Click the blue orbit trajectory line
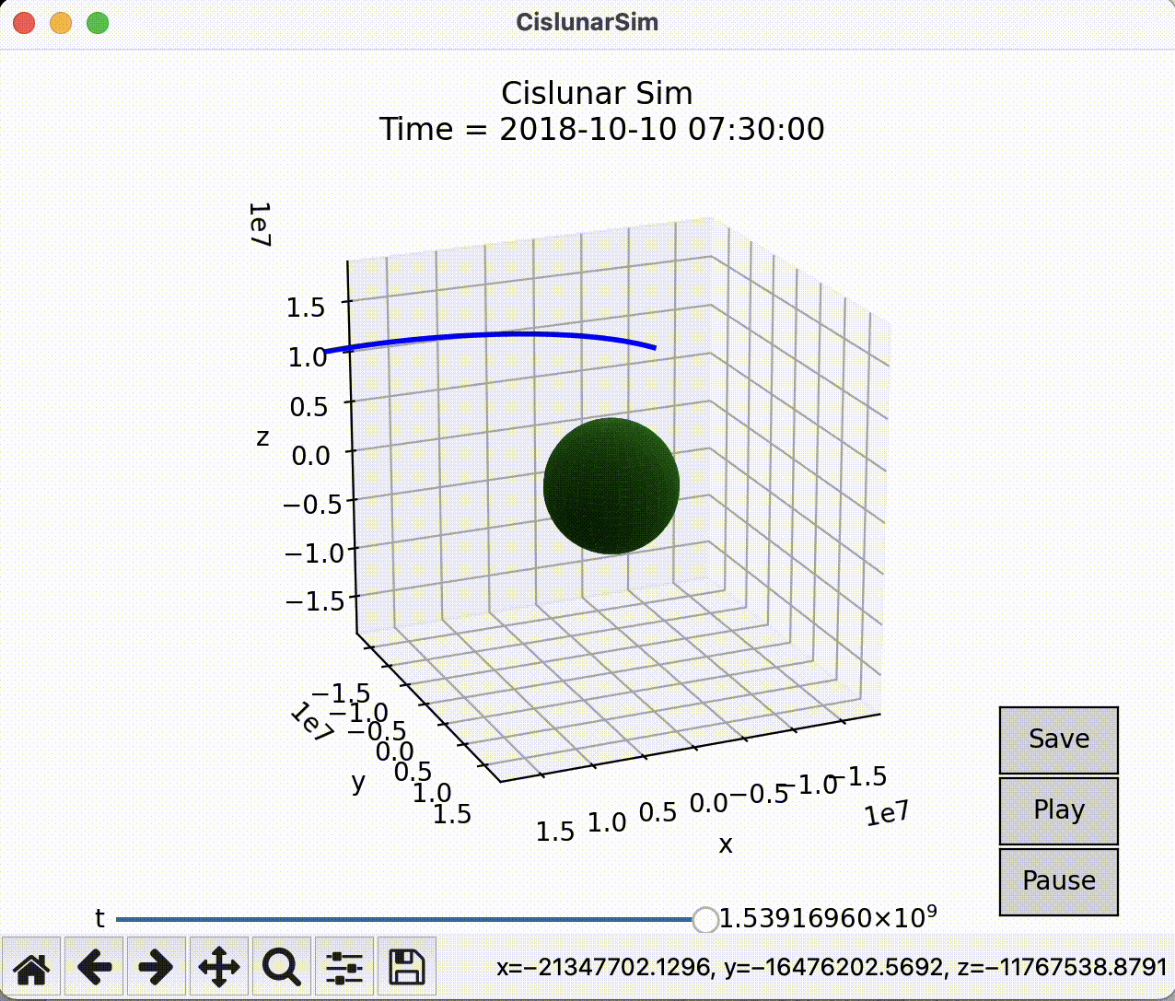Viewport: 1175px width, 1001px height. 491,339
